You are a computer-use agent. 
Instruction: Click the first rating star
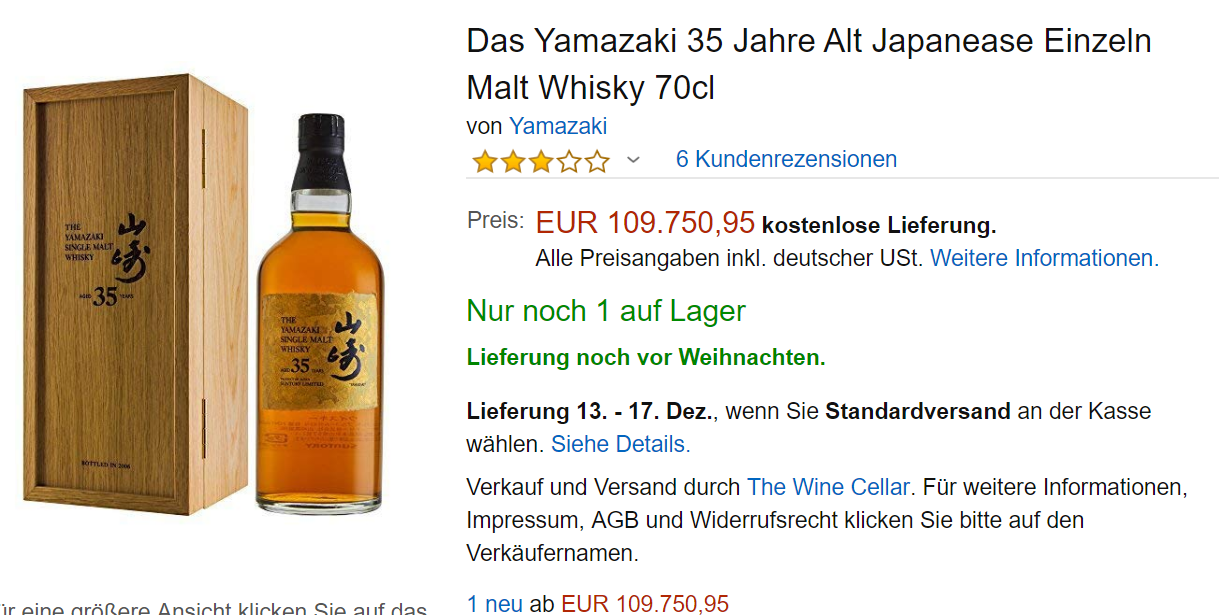tap(485, 161)
